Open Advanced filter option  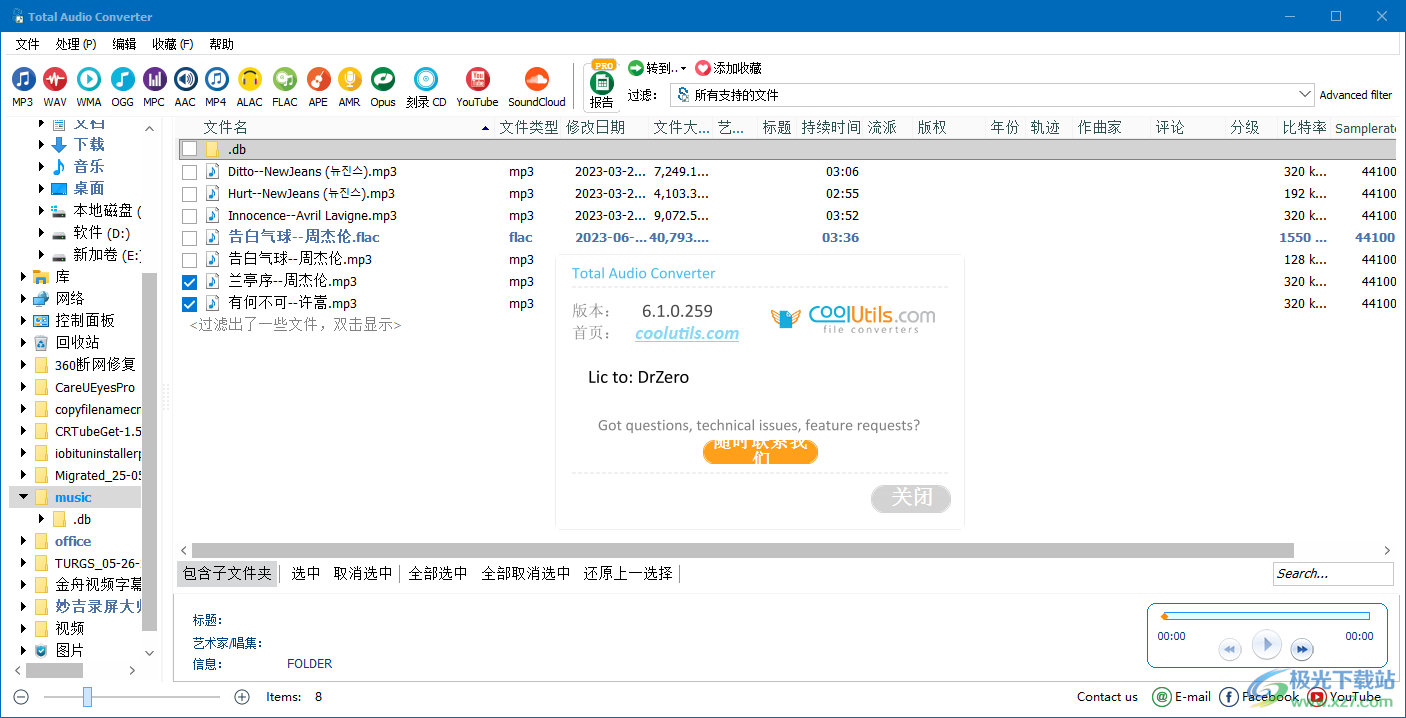[1355, 95]
